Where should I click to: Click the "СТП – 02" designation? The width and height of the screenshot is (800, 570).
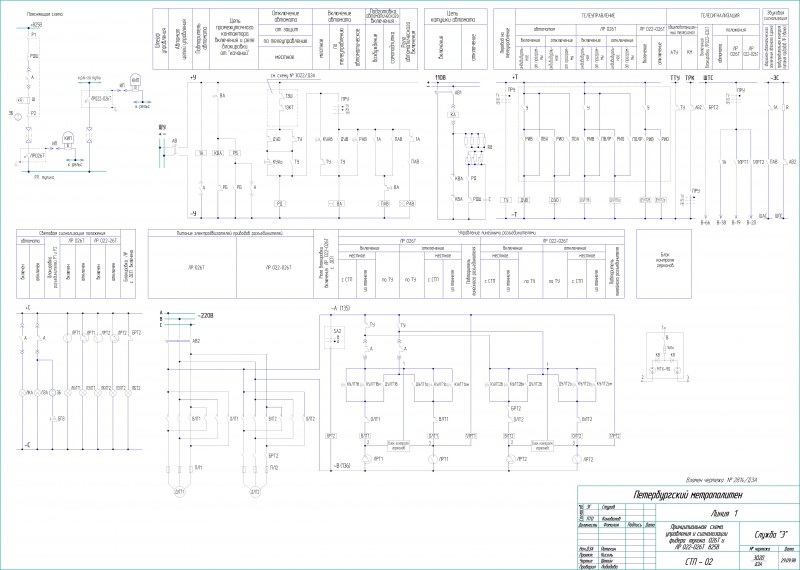(x=697, y=562)
